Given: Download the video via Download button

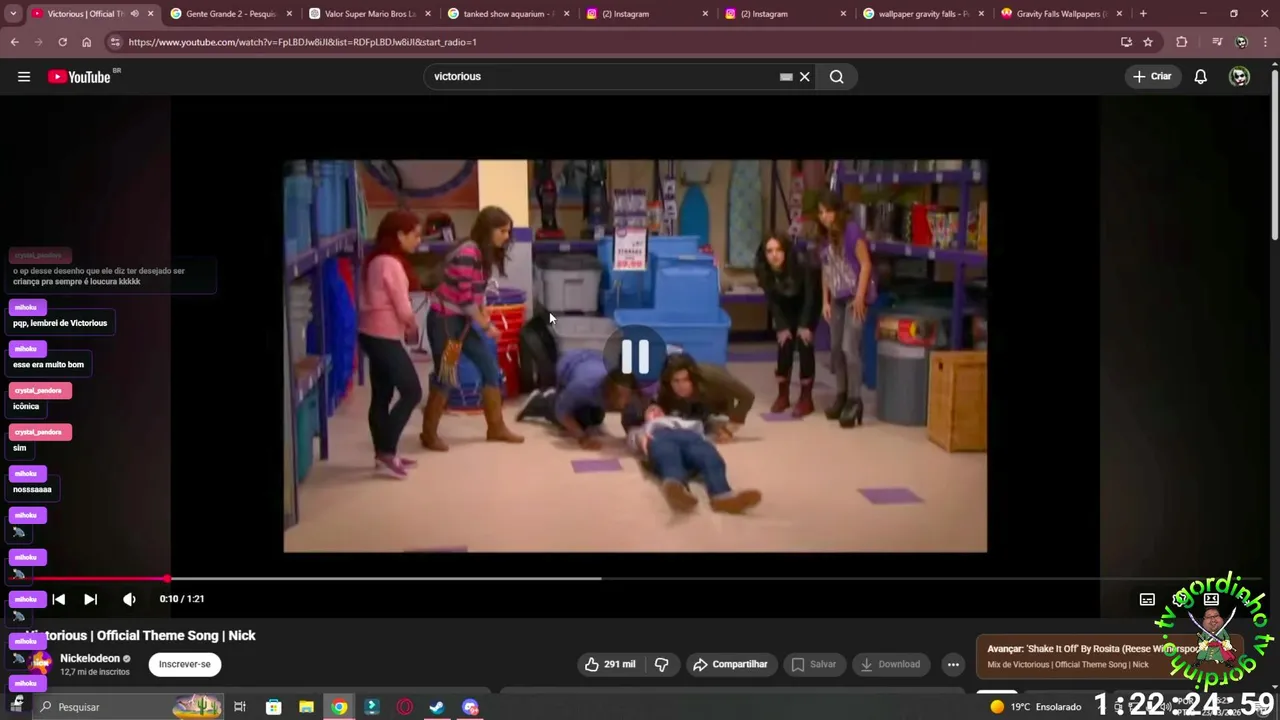Looking at the screenshot, I should [890, 664].
